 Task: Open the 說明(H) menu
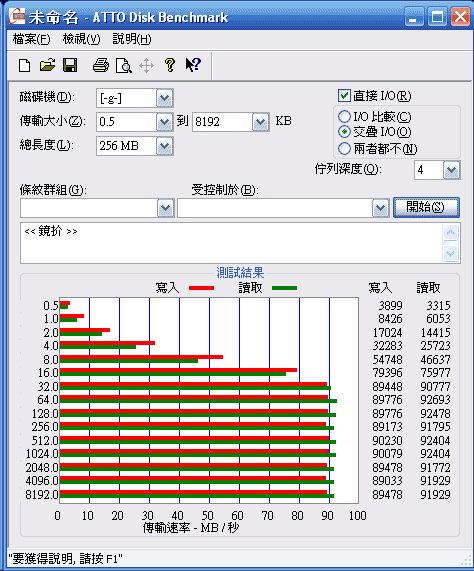[131, 39]
